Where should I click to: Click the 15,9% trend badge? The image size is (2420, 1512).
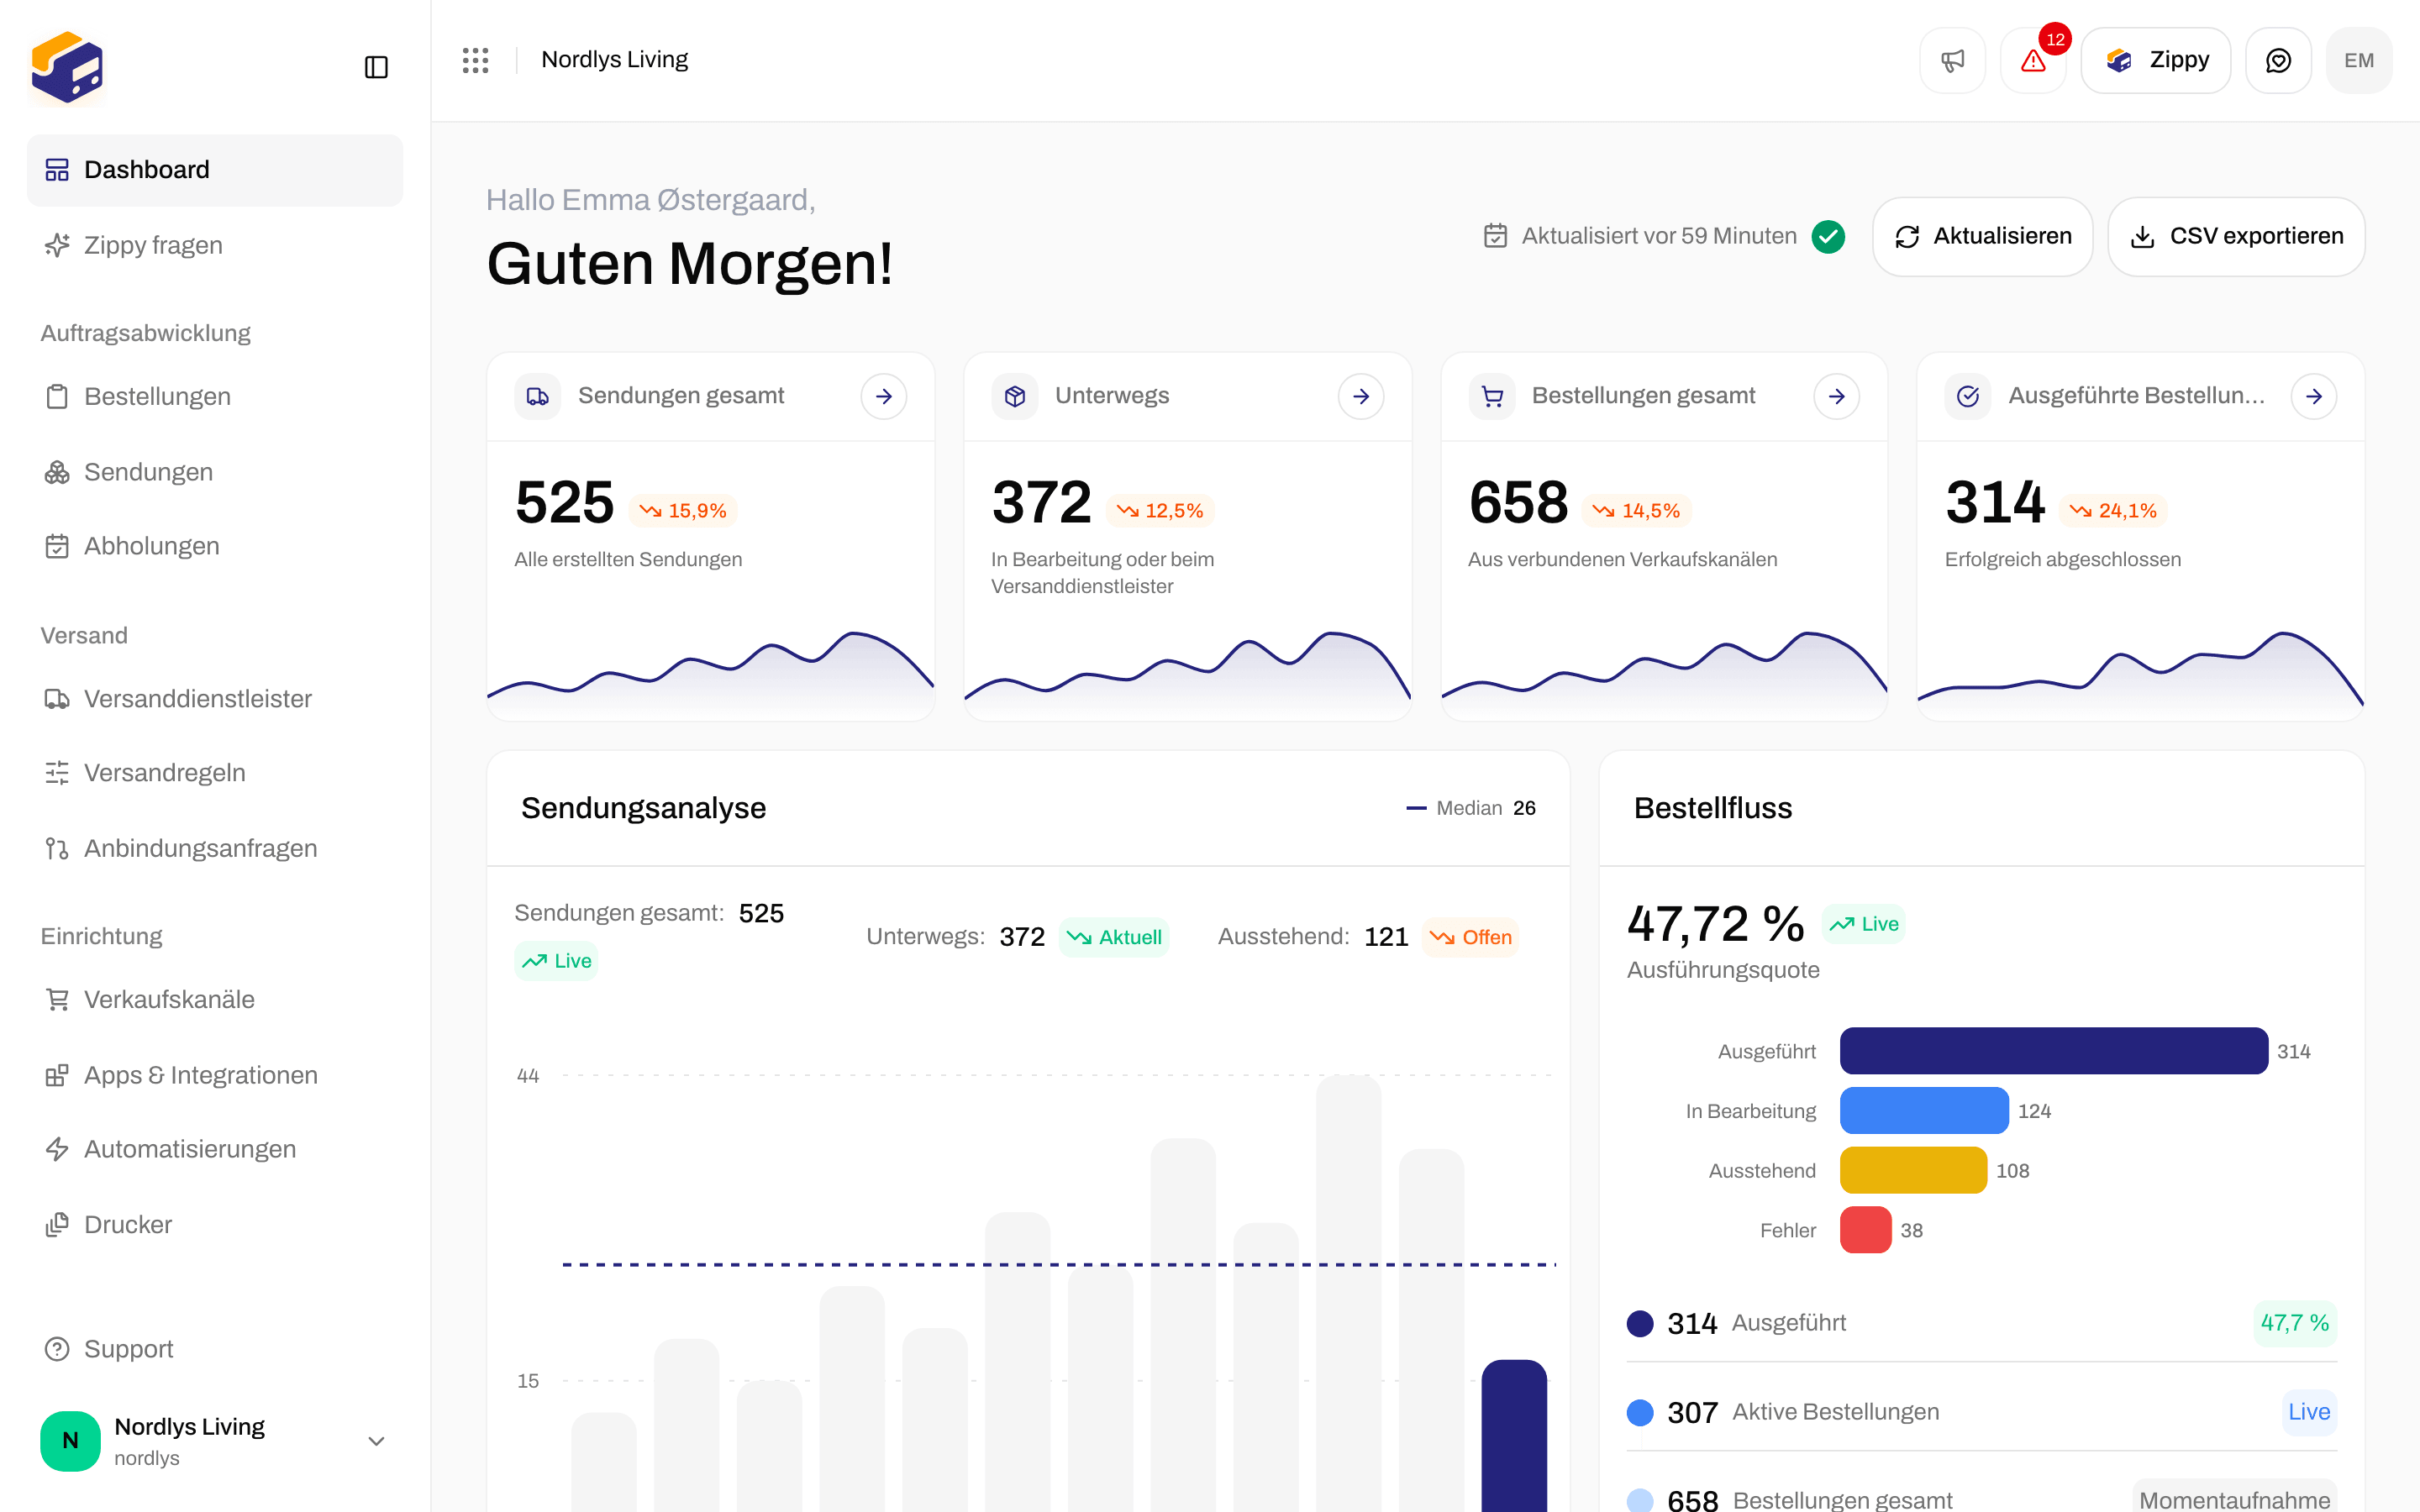click(x=683, y=511)
